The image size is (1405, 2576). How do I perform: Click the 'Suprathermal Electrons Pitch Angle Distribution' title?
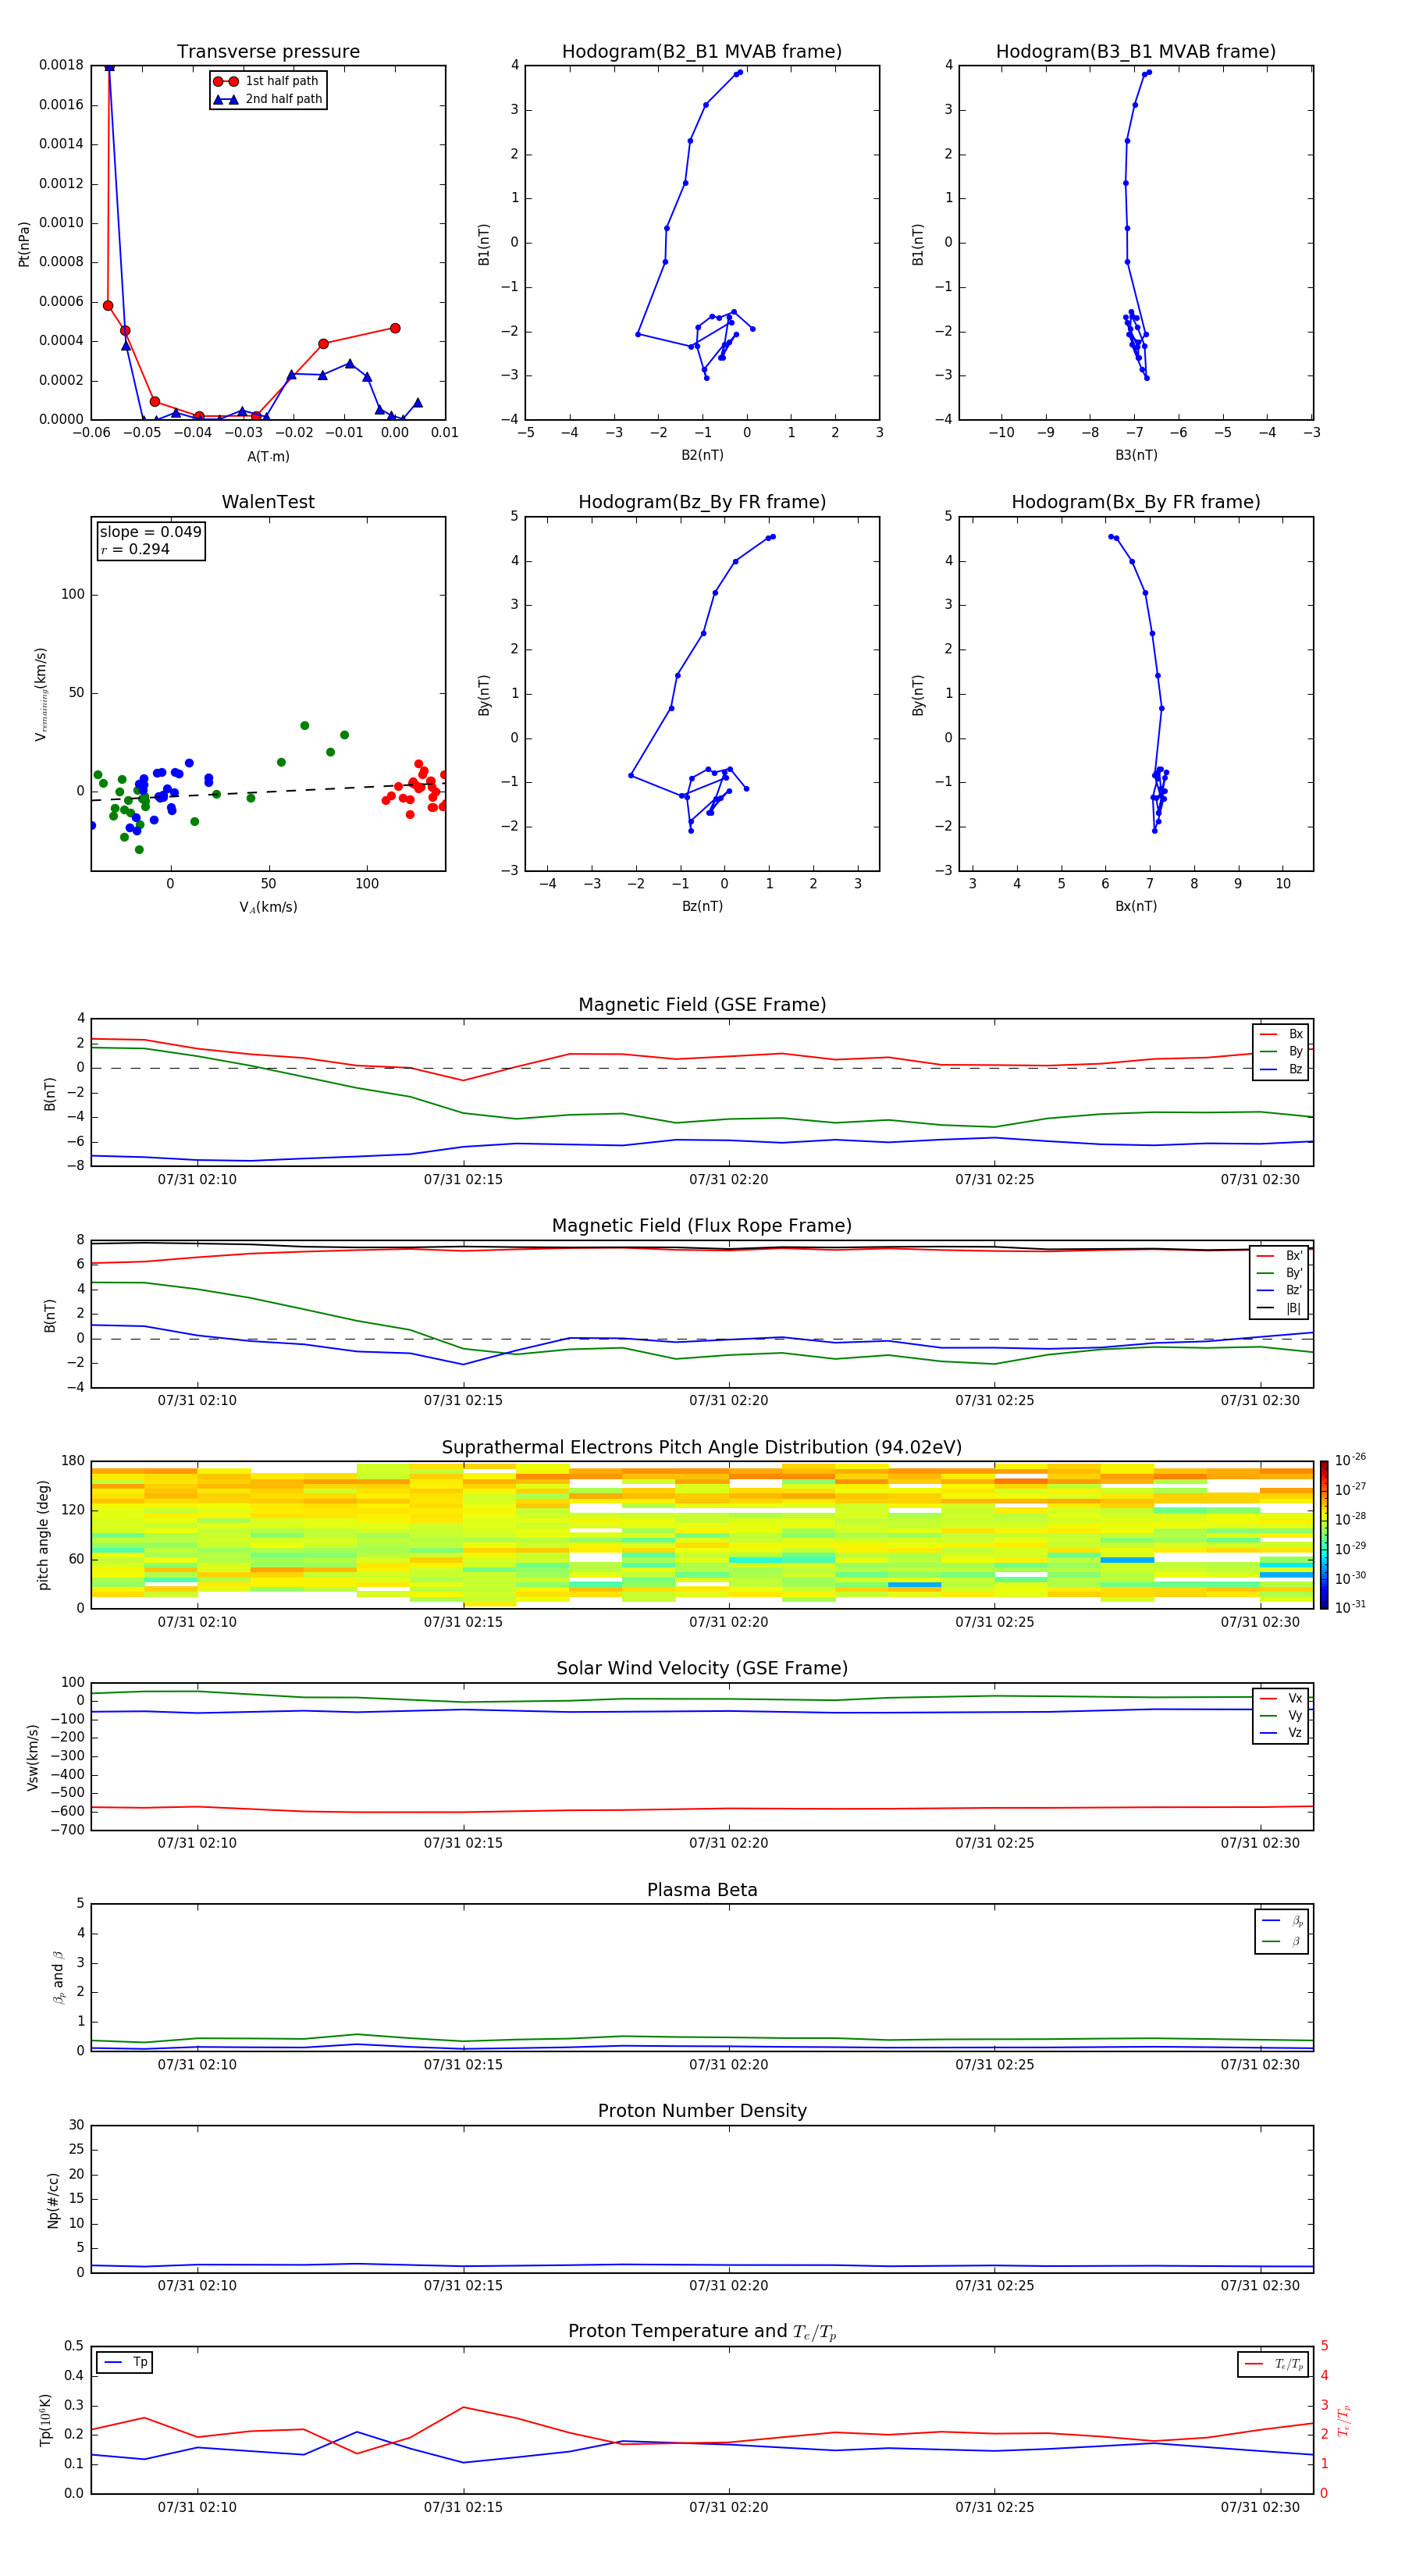click(702, 1447)
